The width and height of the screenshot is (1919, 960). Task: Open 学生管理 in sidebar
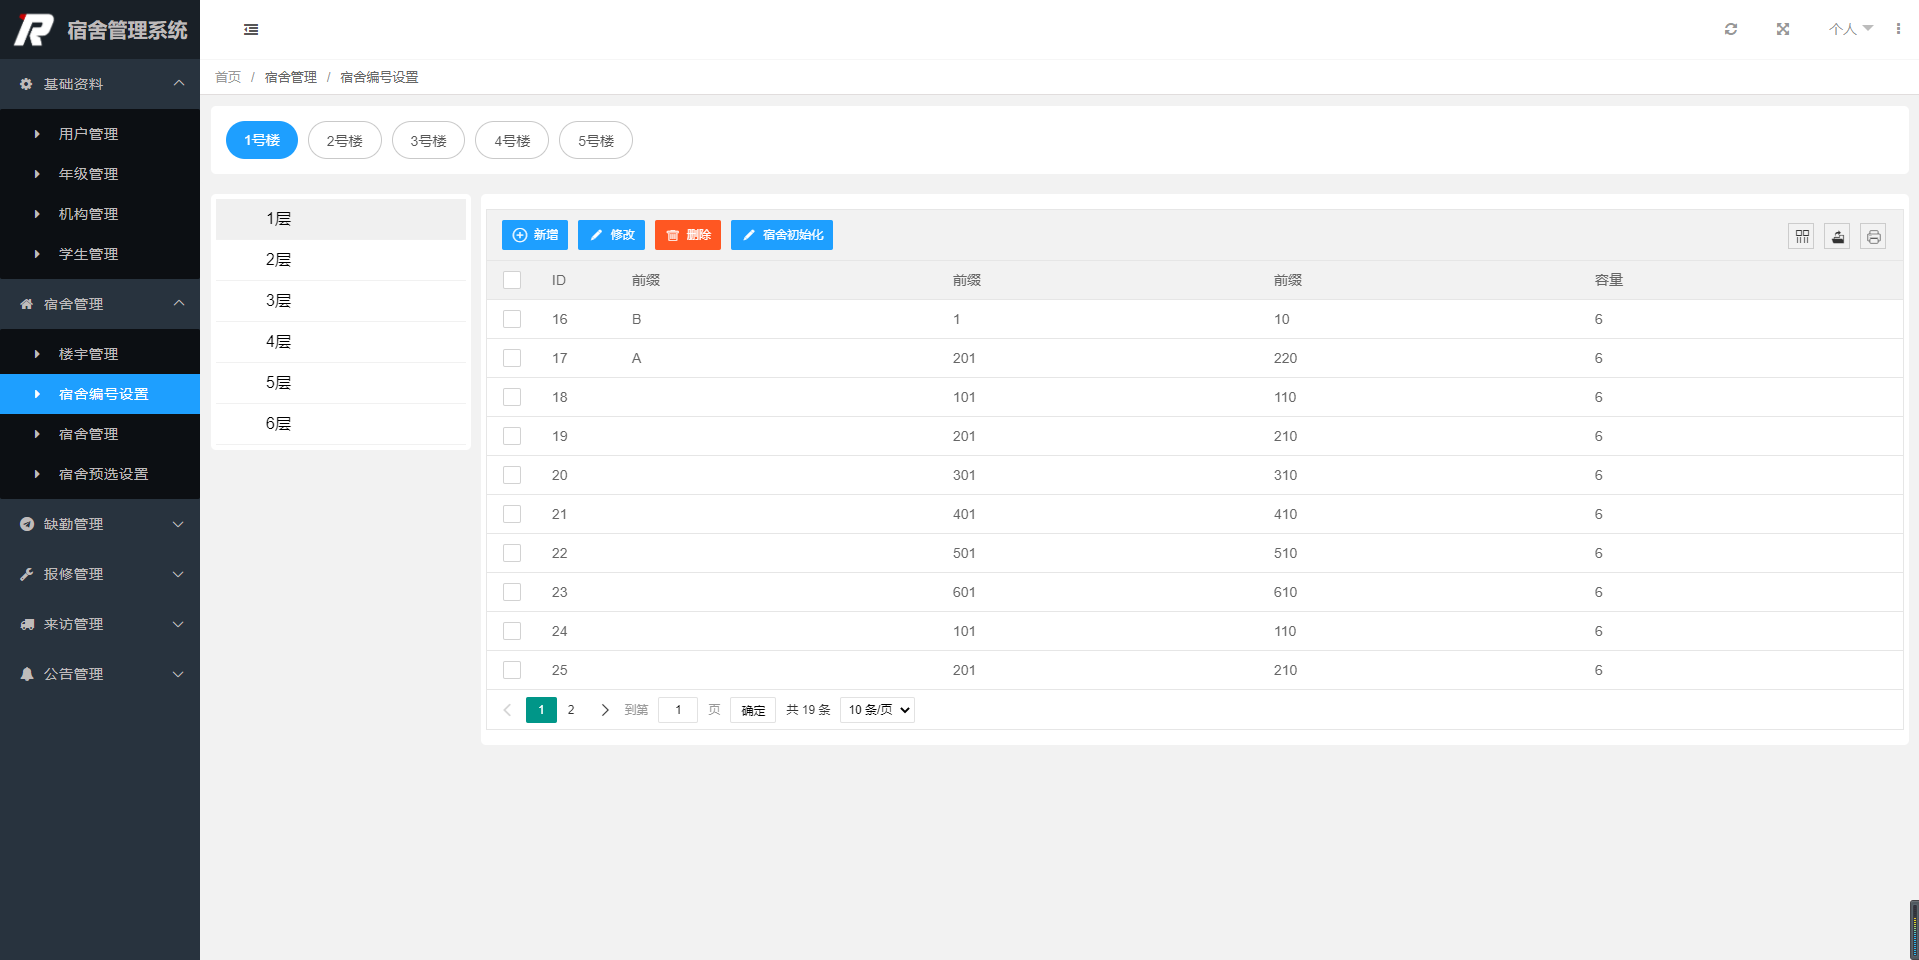point(100,254)
